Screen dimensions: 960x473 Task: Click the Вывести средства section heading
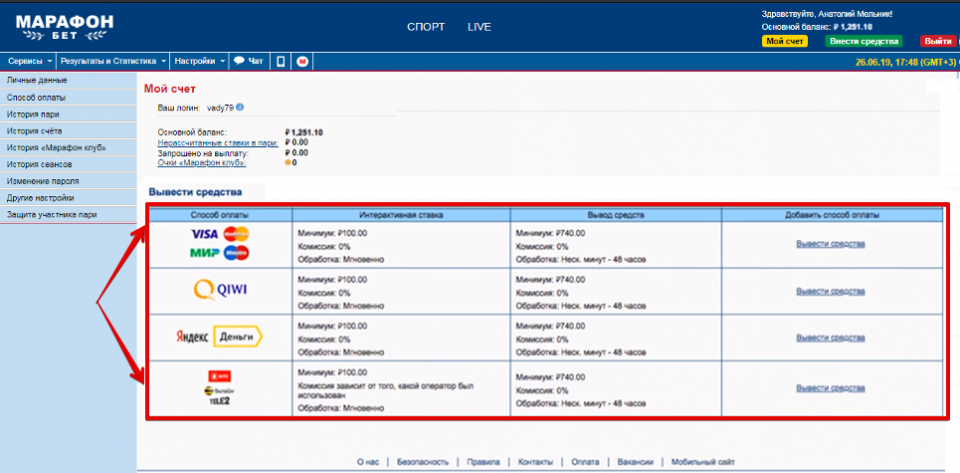point(195,192)
